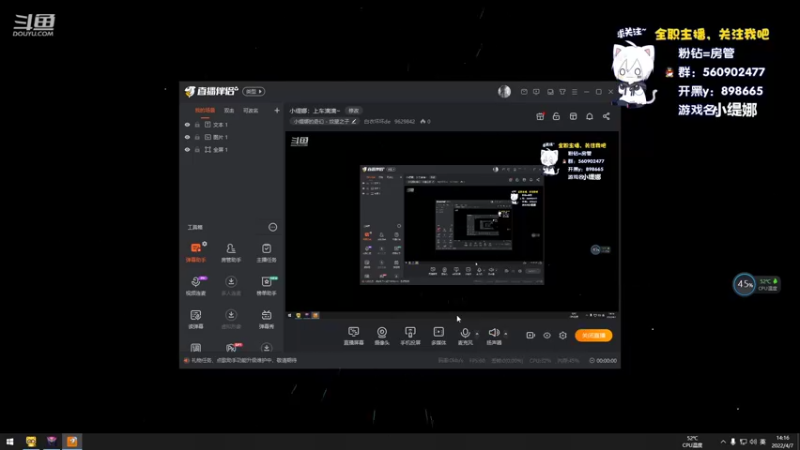Image resolution: width=800 pixels, height=450 pixels.
Task: Click the layout box icon above preview
Action: coord(573,116)
